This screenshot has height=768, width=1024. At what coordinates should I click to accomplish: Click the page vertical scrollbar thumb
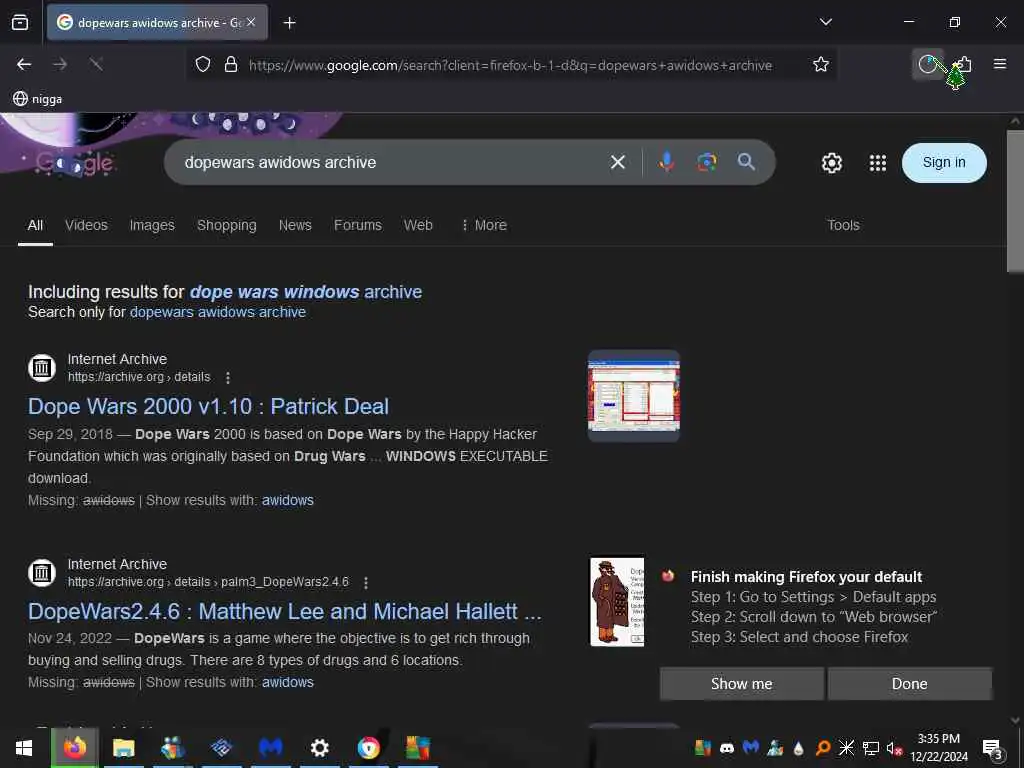[1015, 201]
